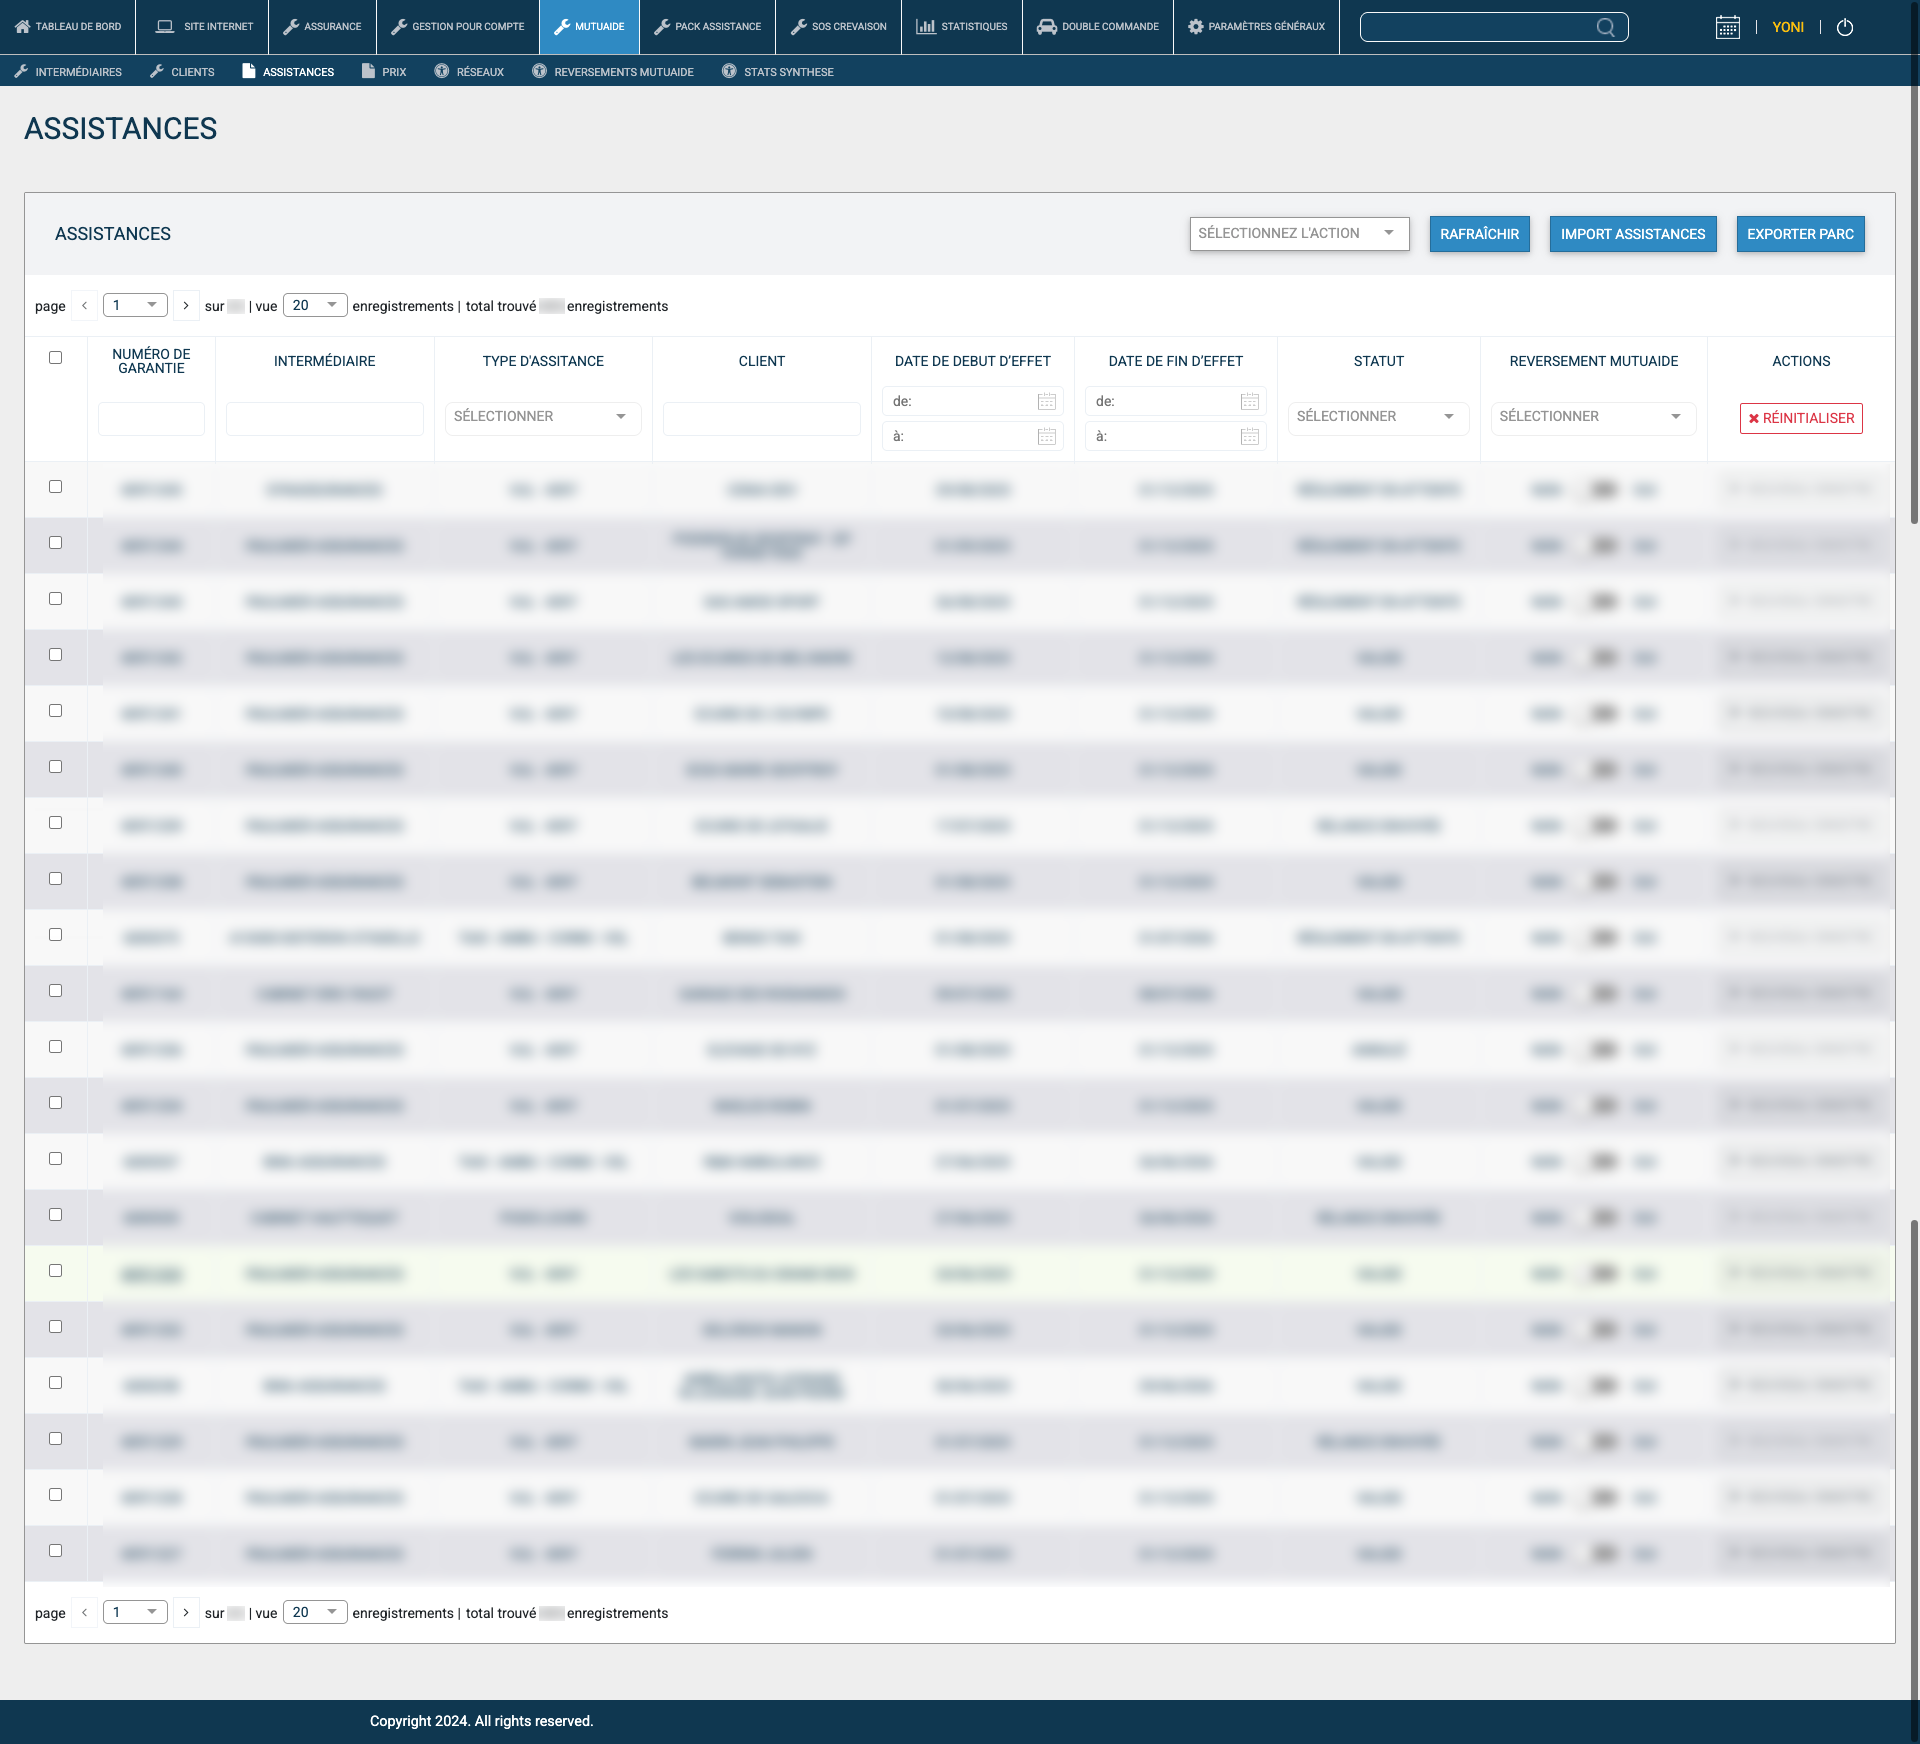Check the select-all header checkbox
The image size is (1920, 1744).
(x=56, y=357)
